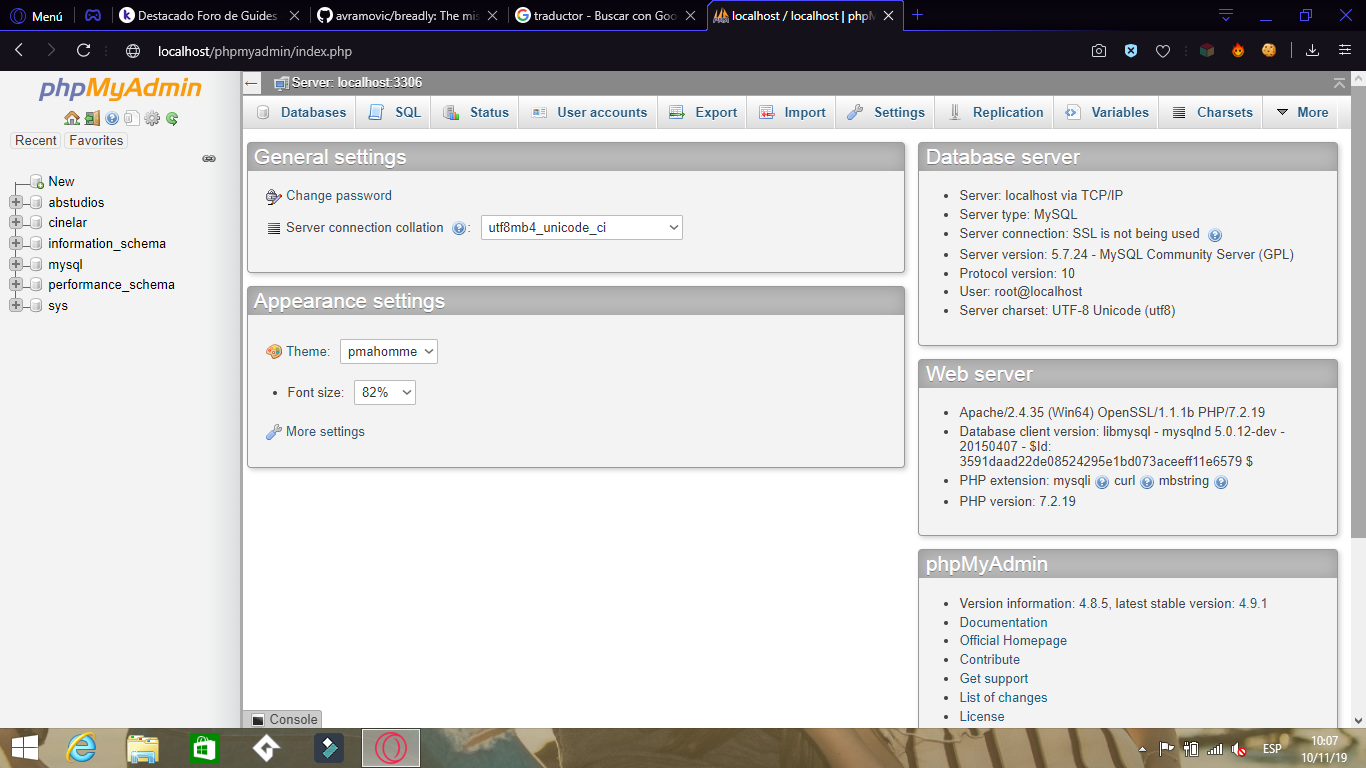Take a snapshot with the camera icon
Screen dimensions: 1366x768
1099,51
